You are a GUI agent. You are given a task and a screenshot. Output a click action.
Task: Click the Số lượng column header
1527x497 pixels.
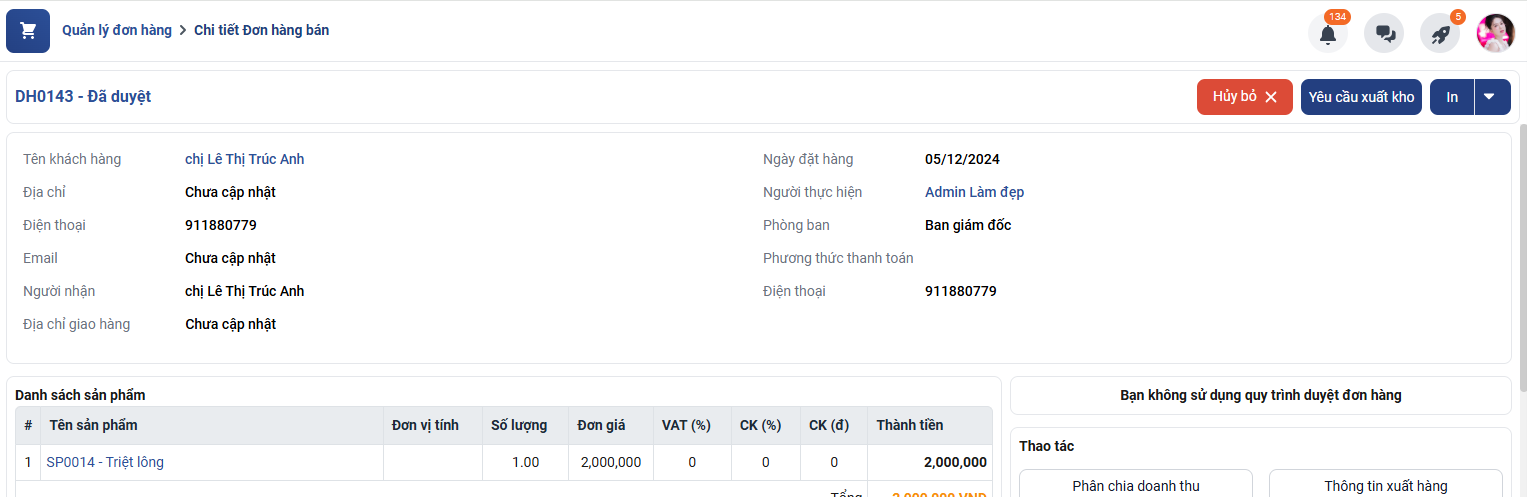tap(518, 425)
